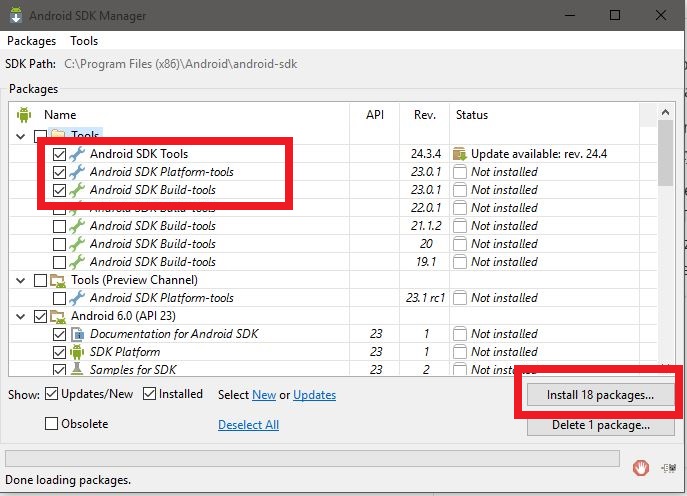Click wrench icon of Platform-tools 23.1 rc1
The image size is (687, 496).
pos(77,298)
